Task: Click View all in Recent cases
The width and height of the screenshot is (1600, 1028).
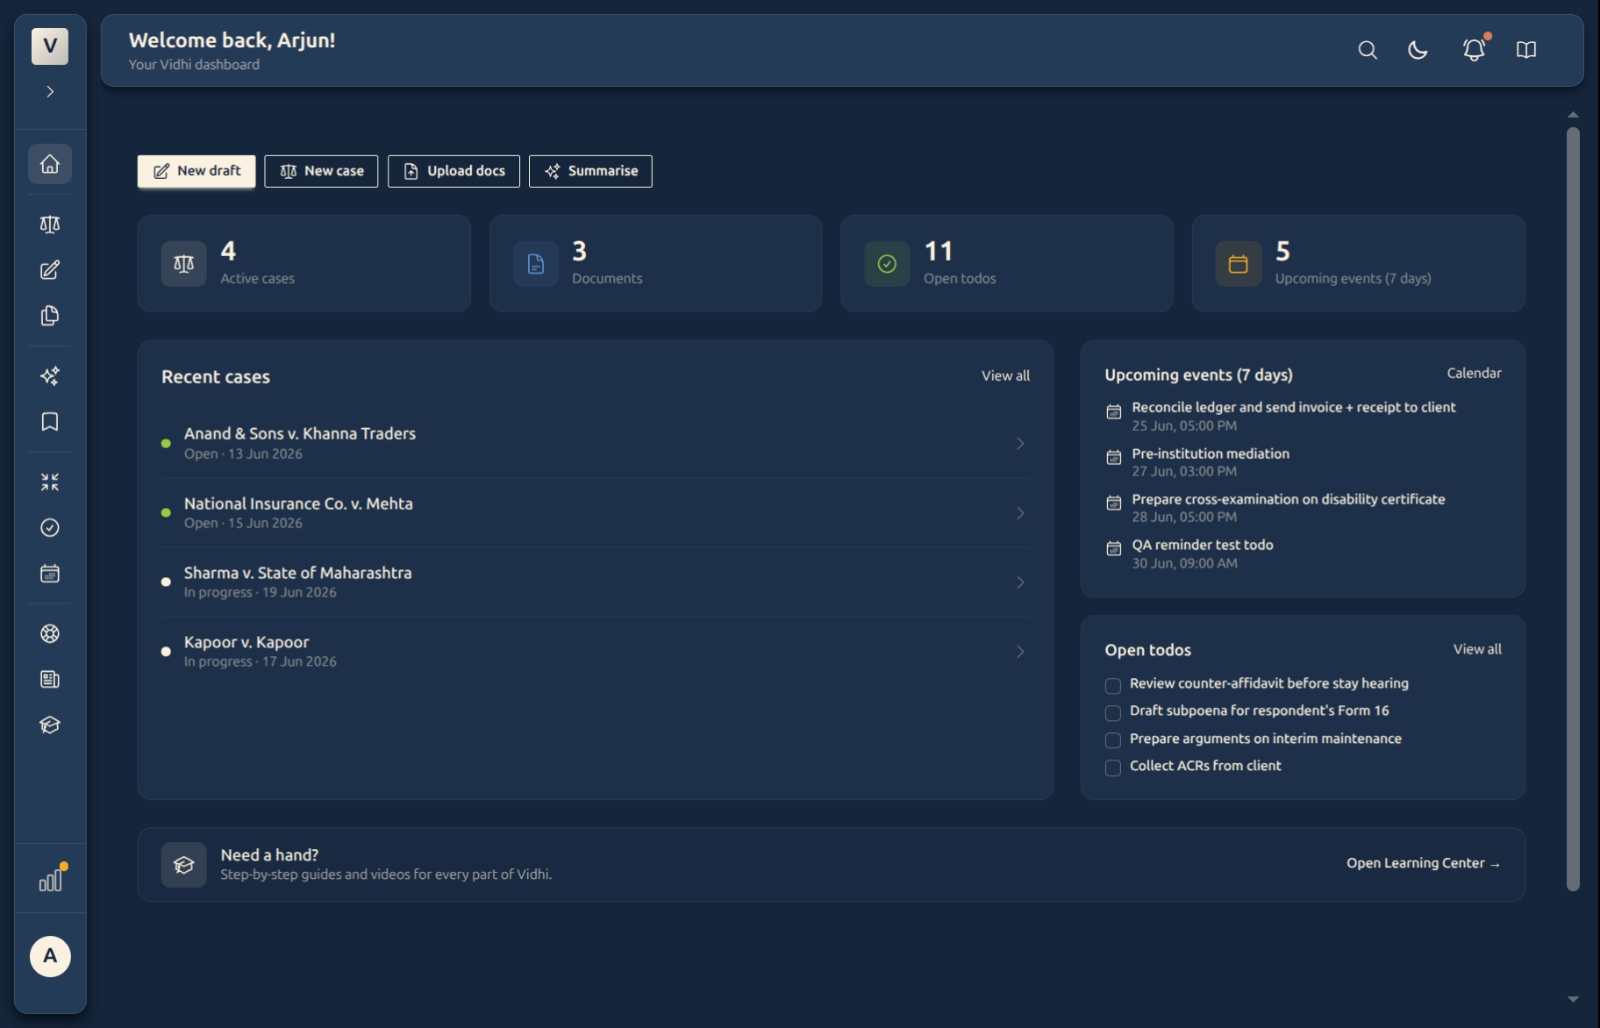Action: click(1005, 376)
